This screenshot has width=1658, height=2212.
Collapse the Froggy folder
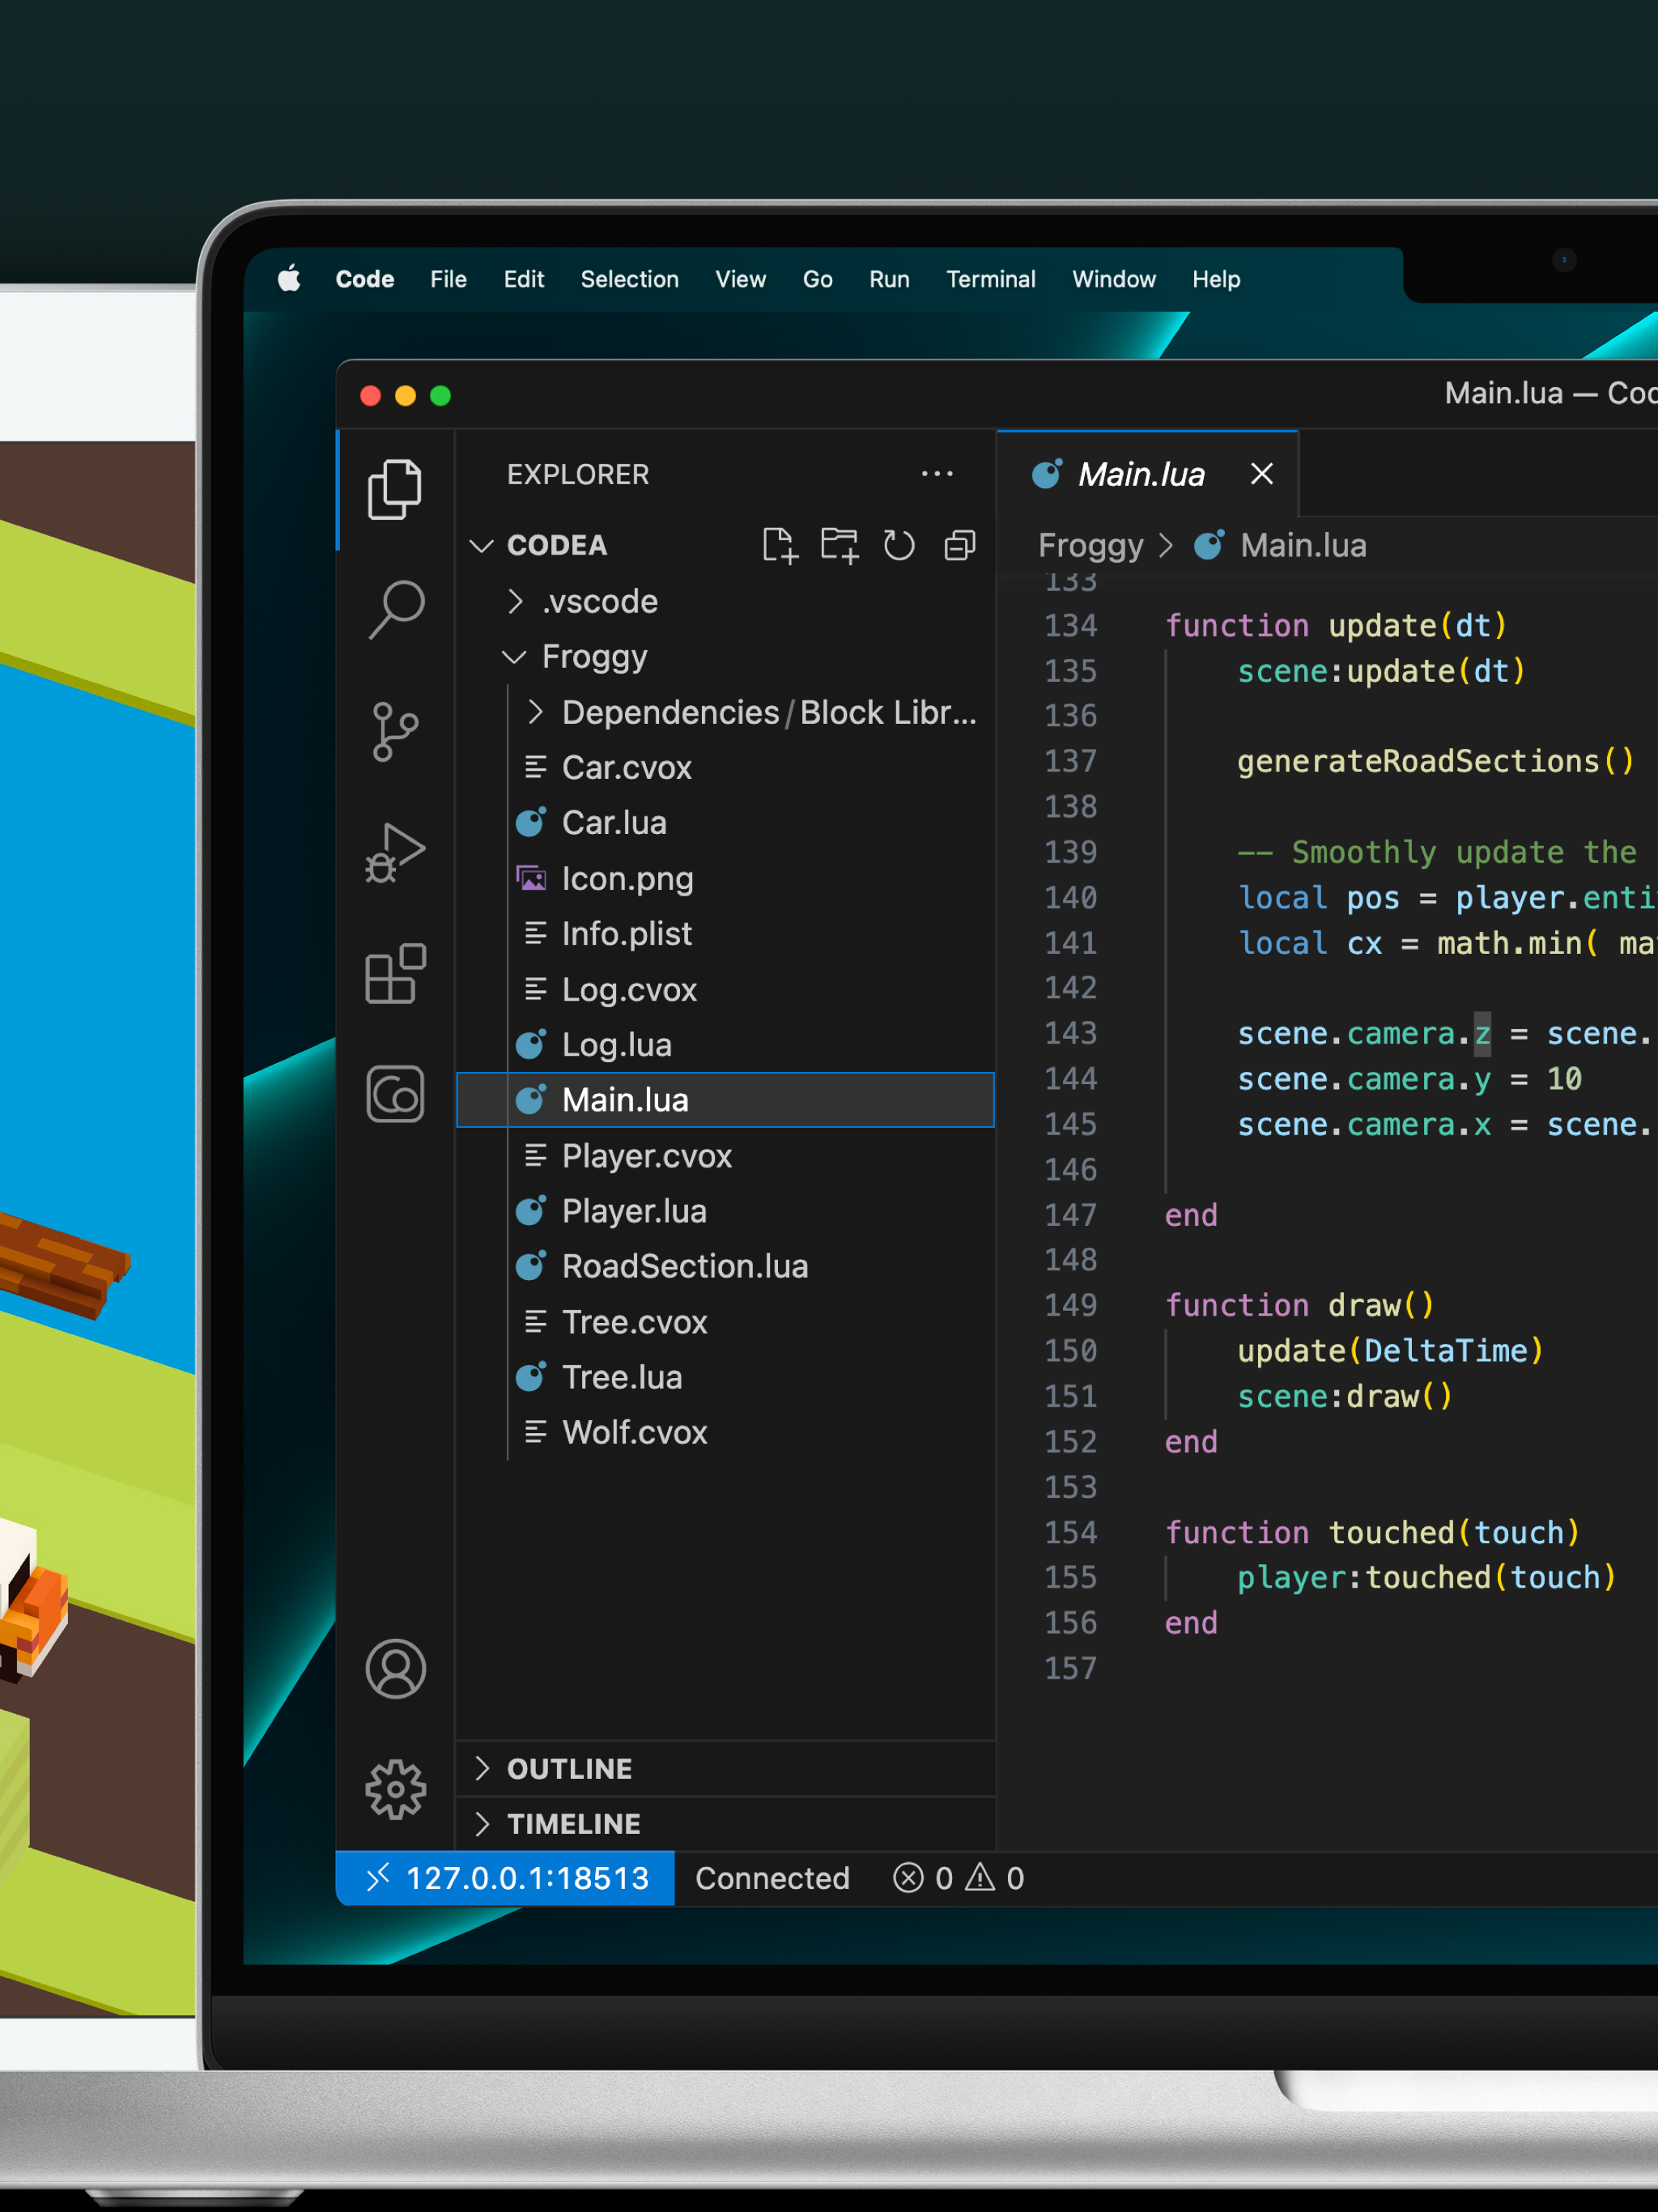[594, 657]
